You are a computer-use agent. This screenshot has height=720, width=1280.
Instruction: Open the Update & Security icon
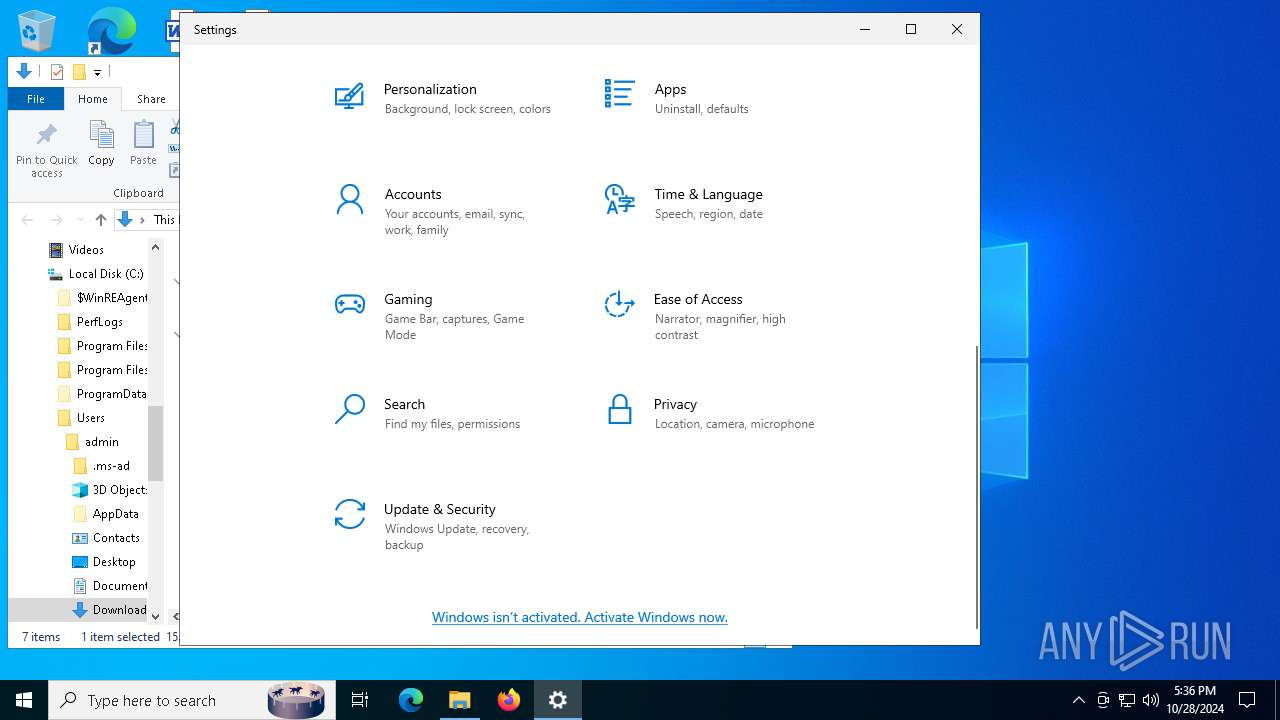(x=349, y=514)
